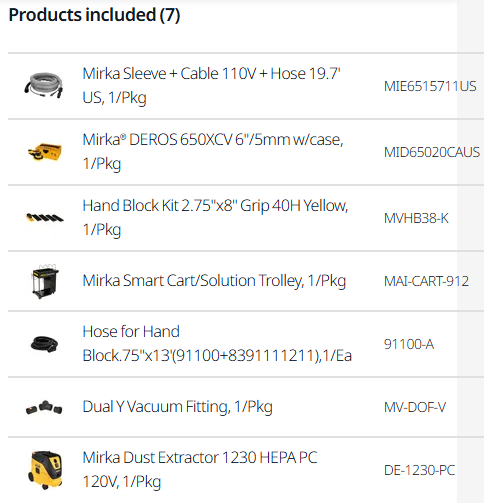Click product code MIE6515711US
The image size is (484, 503).
point(430,86)
